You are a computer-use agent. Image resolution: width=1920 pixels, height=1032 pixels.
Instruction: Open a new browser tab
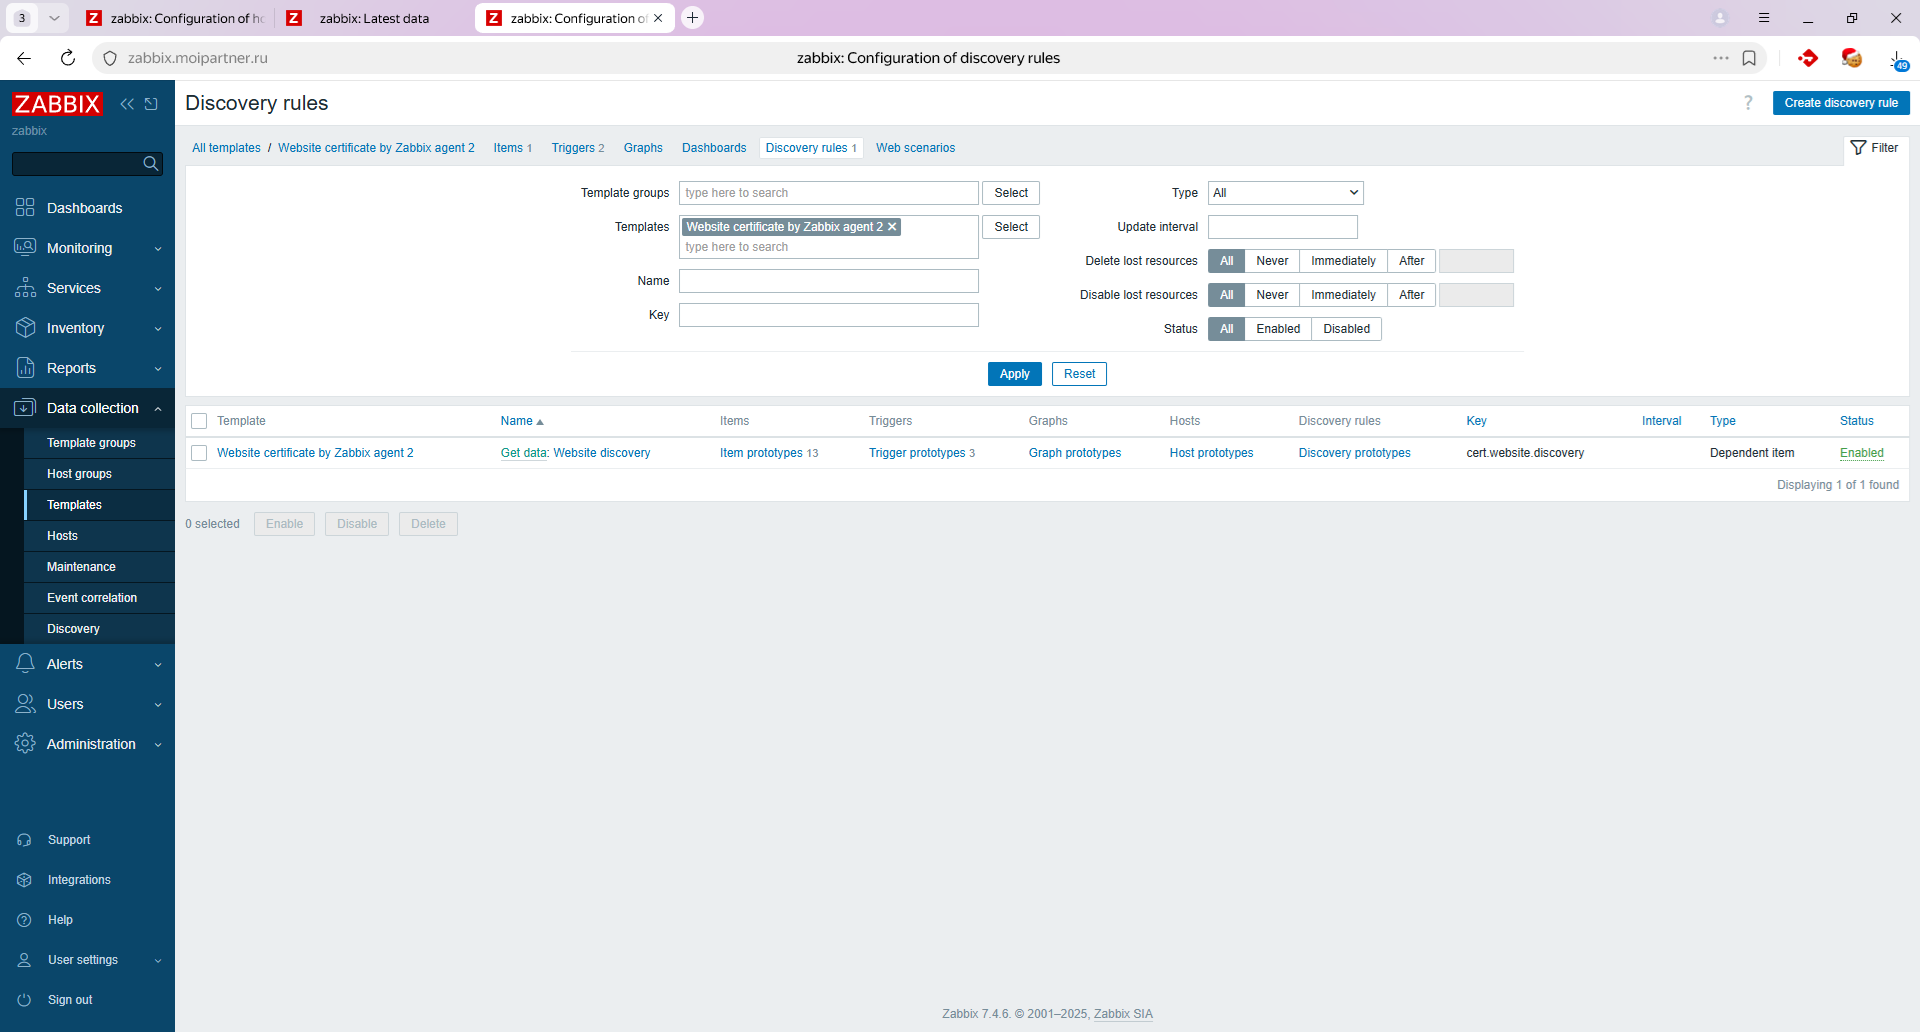click(692, 18)
